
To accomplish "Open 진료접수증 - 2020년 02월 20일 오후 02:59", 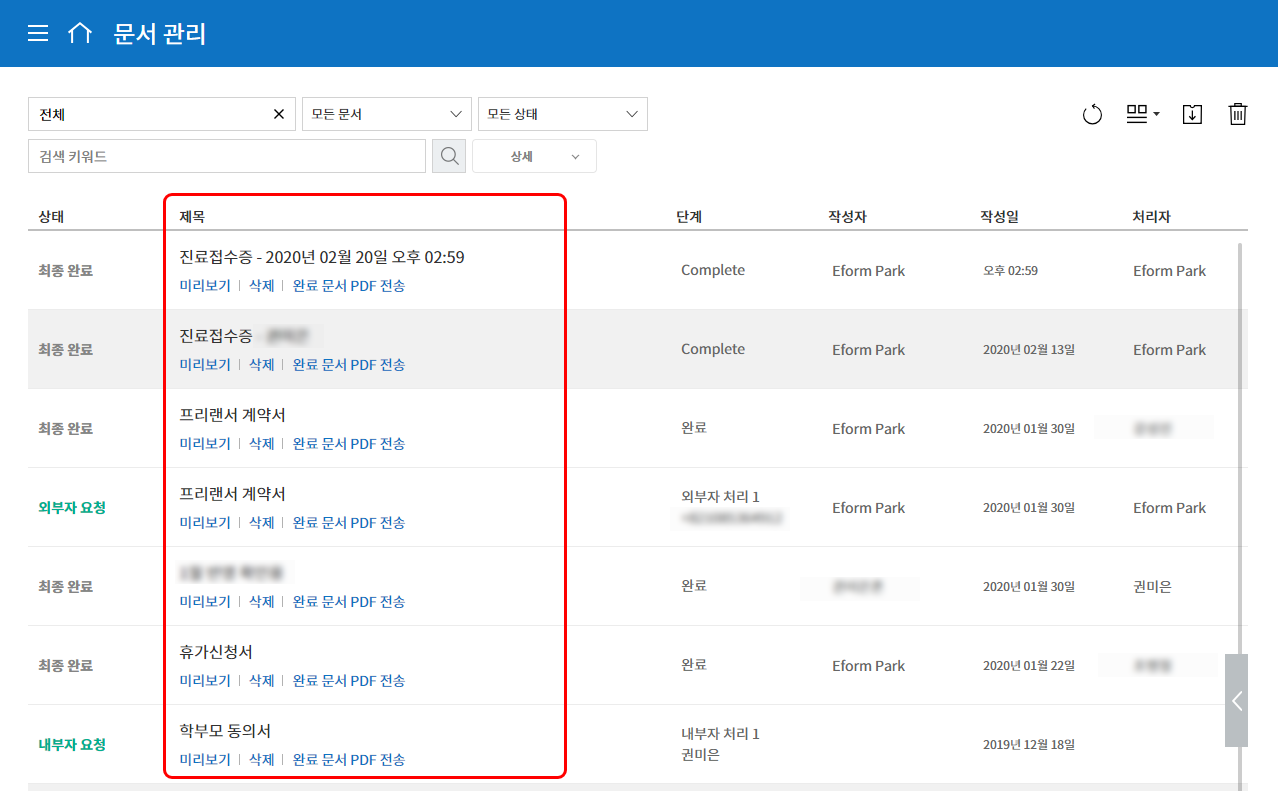I will [322, 257].
